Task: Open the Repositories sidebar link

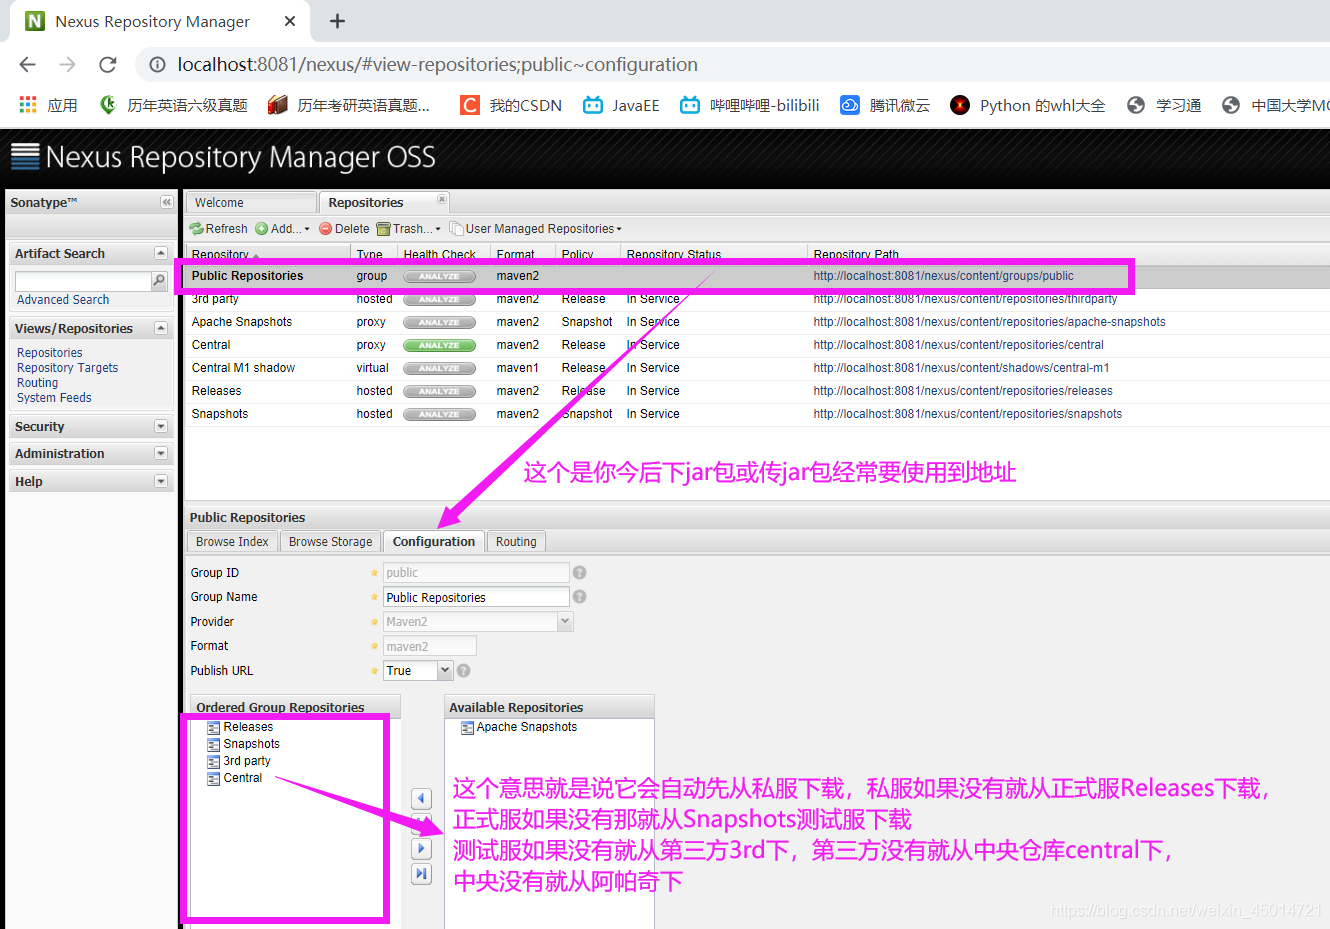Action: coord(50,353)
